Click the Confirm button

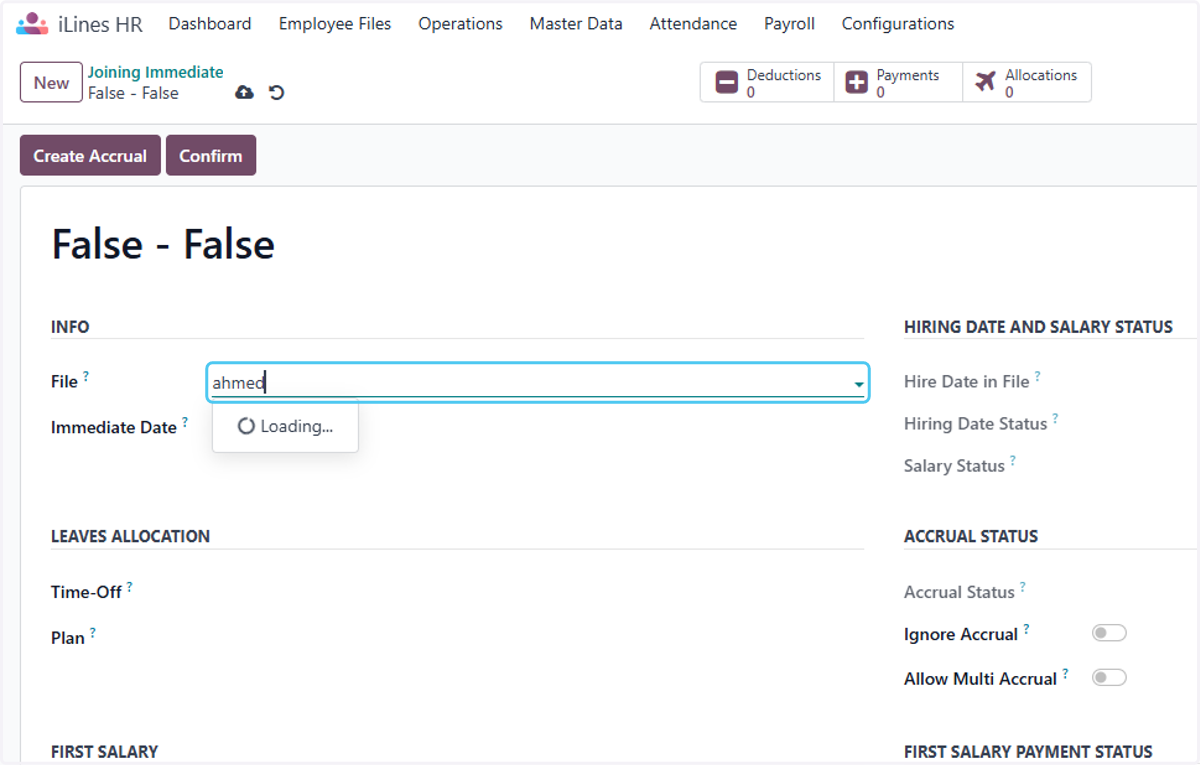pos(211,156)
